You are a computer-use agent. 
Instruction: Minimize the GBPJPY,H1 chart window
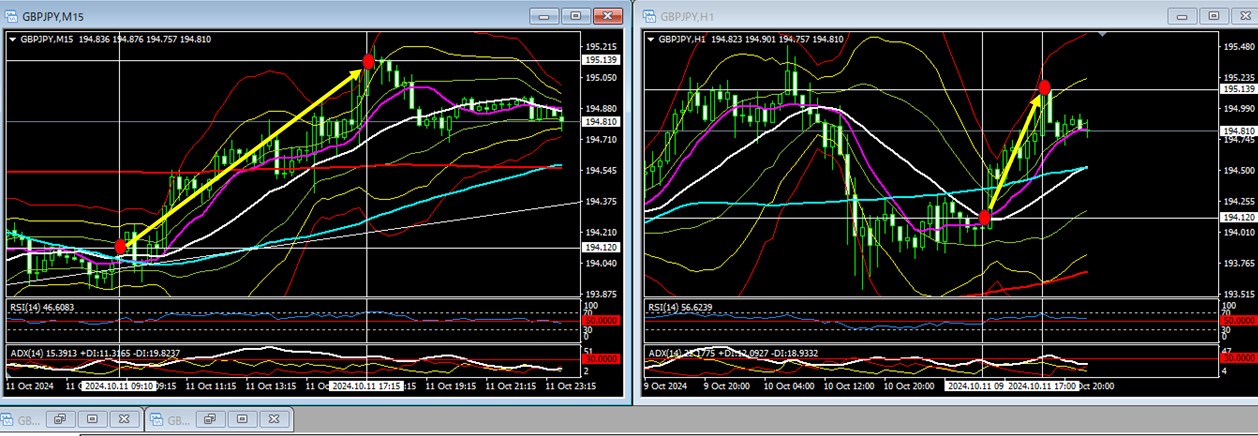coord(1181,16)
